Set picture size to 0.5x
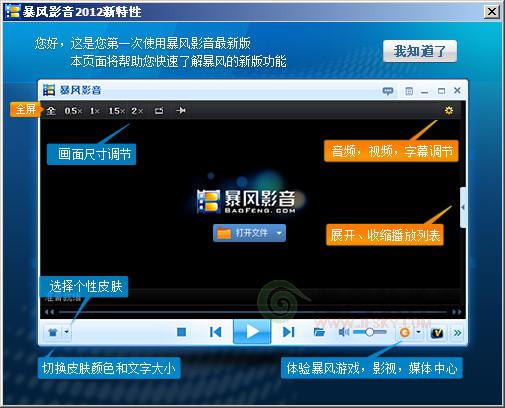This screenshot has width=505, height=408. [x=73, y=111]
